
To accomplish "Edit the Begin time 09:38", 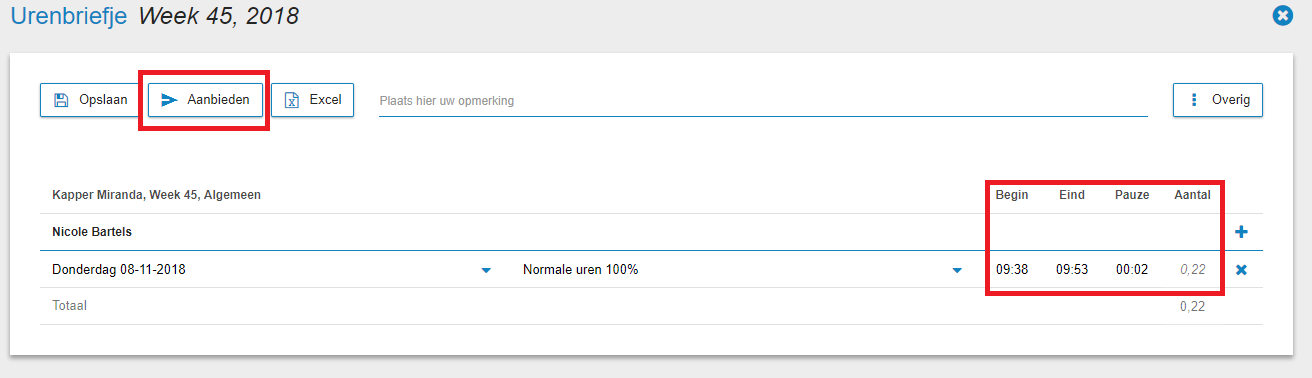I will point(1012,270).
